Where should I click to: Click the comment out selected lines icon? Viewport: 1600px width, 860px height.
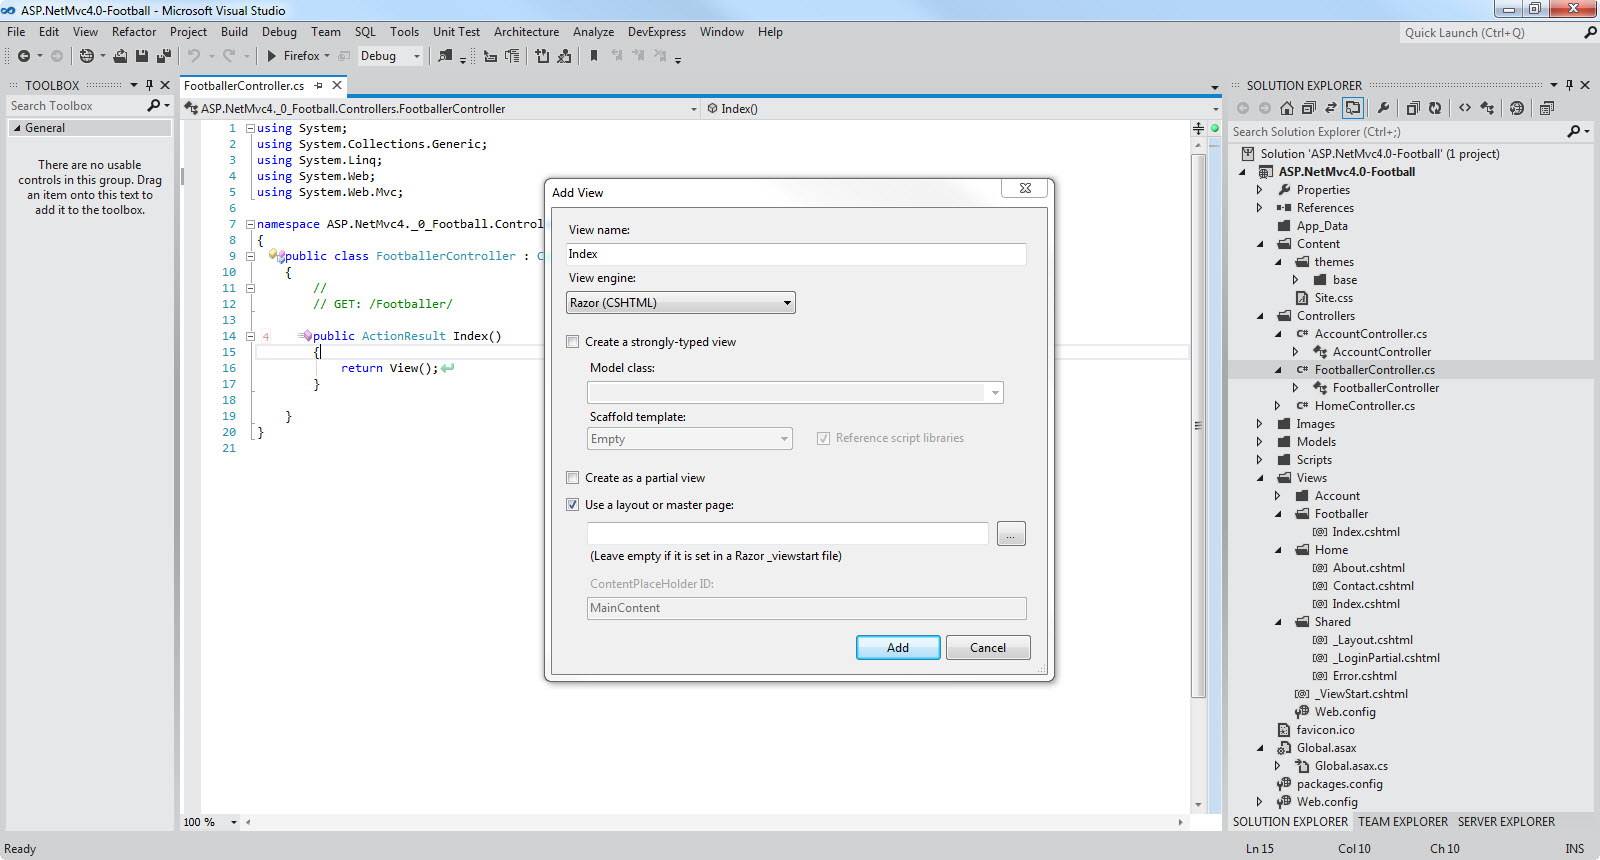pyautogui.click(x=542, y=56)
